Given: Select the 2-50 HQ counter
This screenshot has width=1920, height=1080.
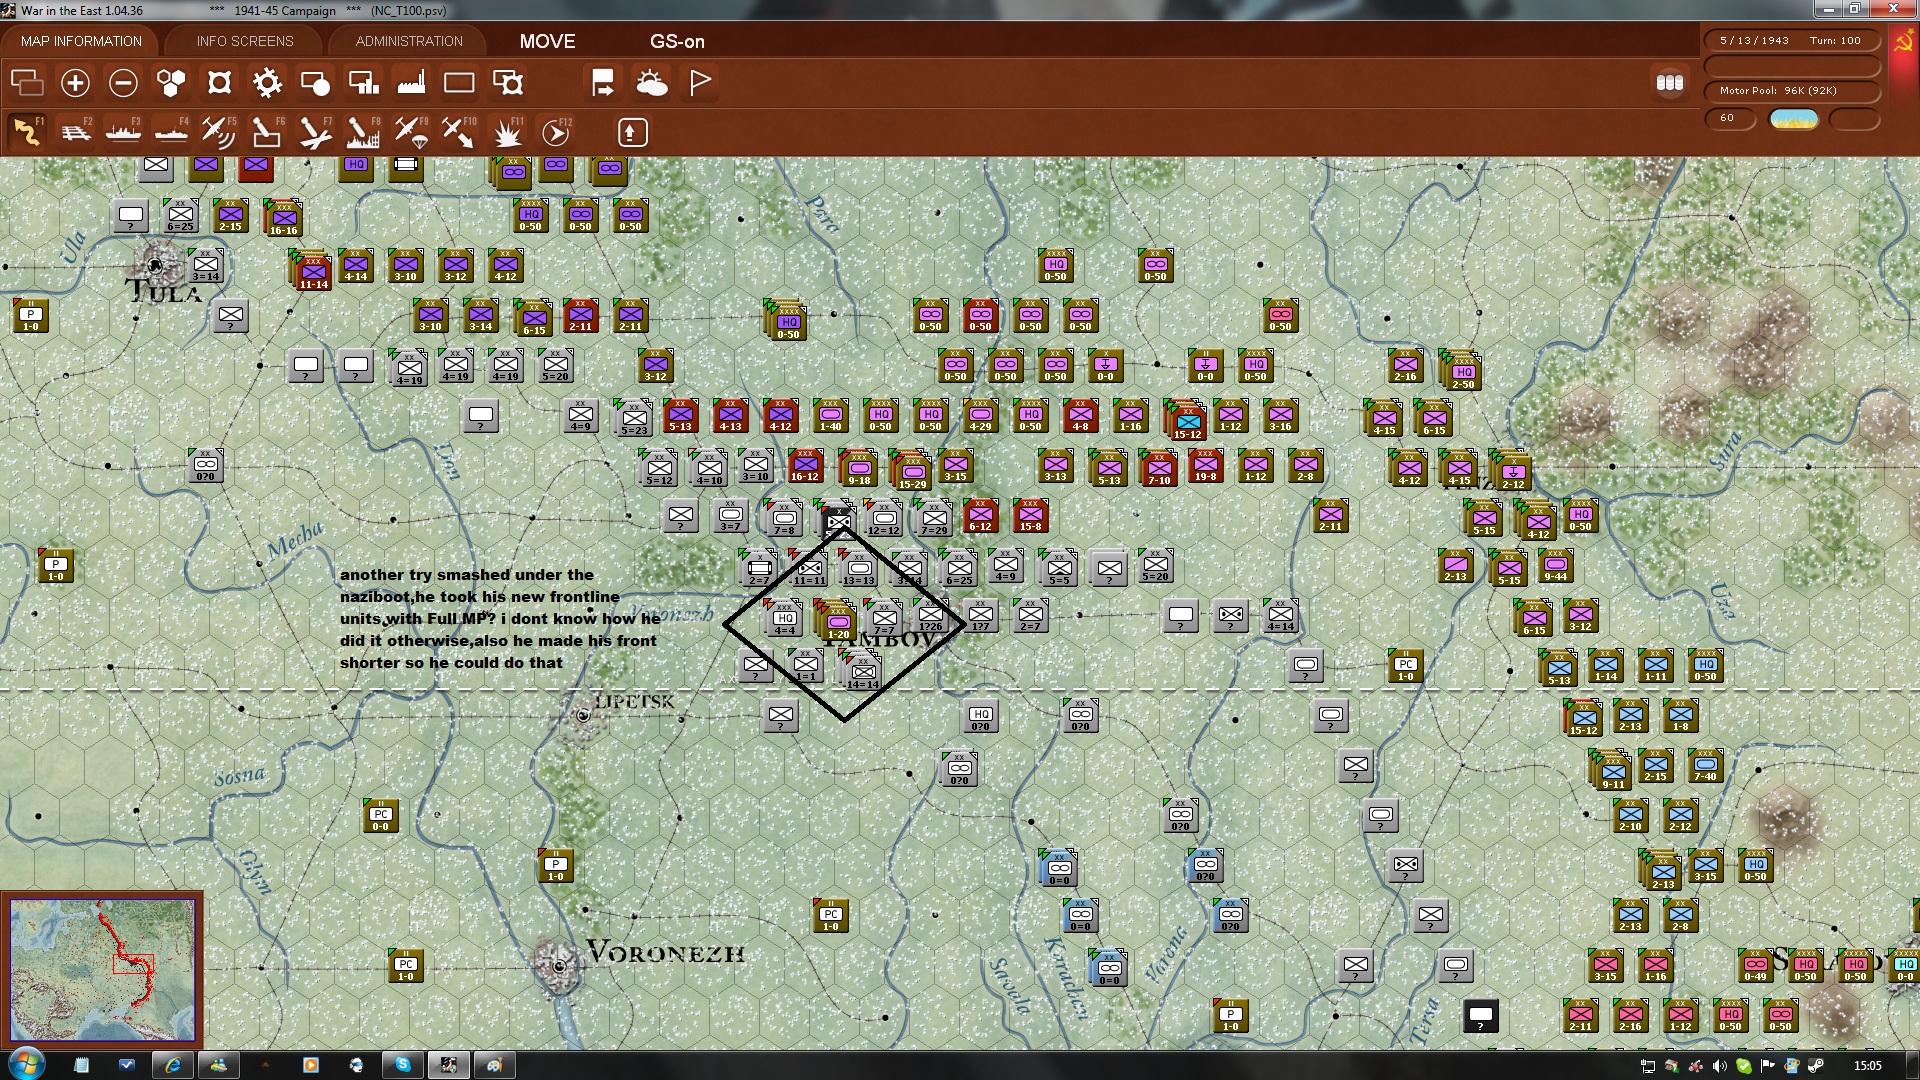Looking at the screenshot, I should (1463, 372).
